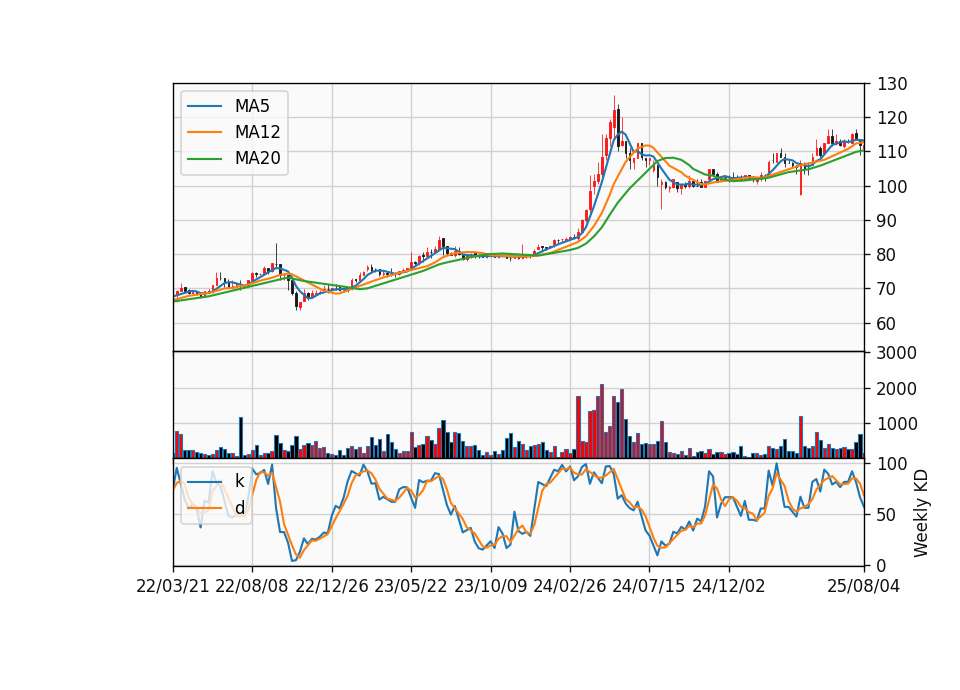Click the 50 KD axis label
960x690 pixels.
(887, 515)
